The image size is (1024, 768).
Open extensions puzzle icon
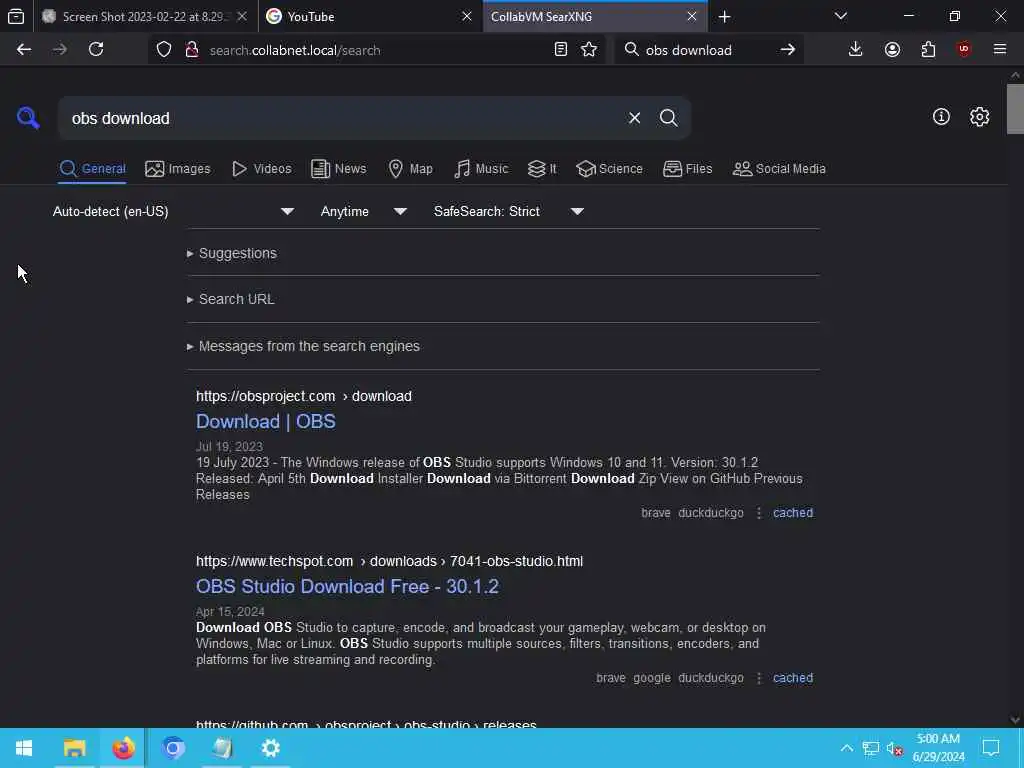(x=928, y=50)
